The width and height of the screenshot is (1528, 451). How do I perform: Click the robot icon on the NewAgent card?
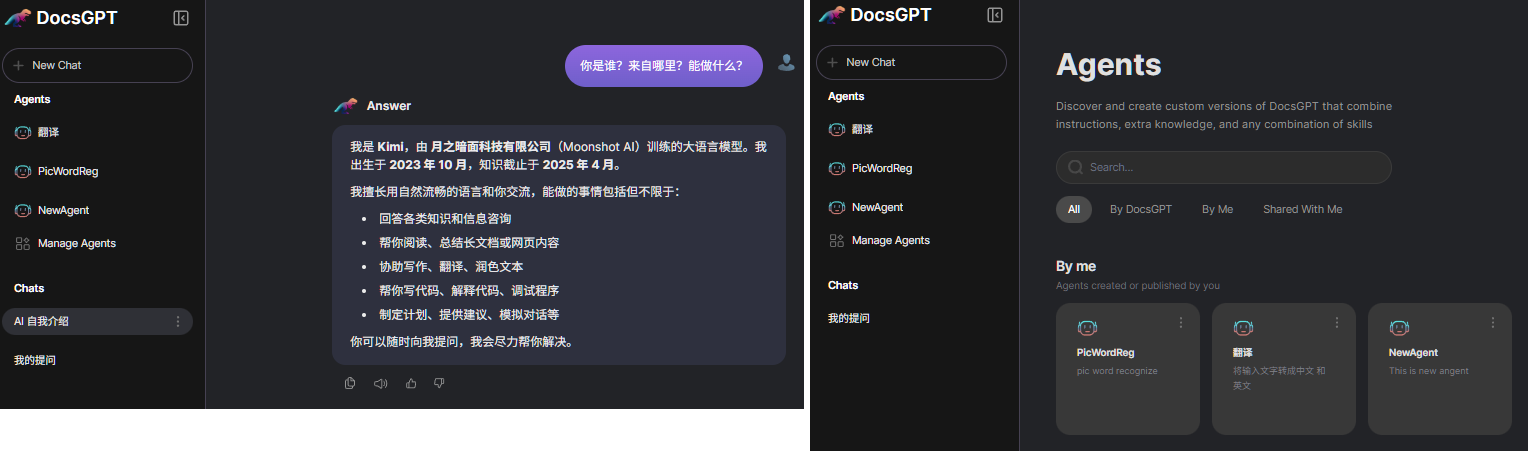point(1399,327)
